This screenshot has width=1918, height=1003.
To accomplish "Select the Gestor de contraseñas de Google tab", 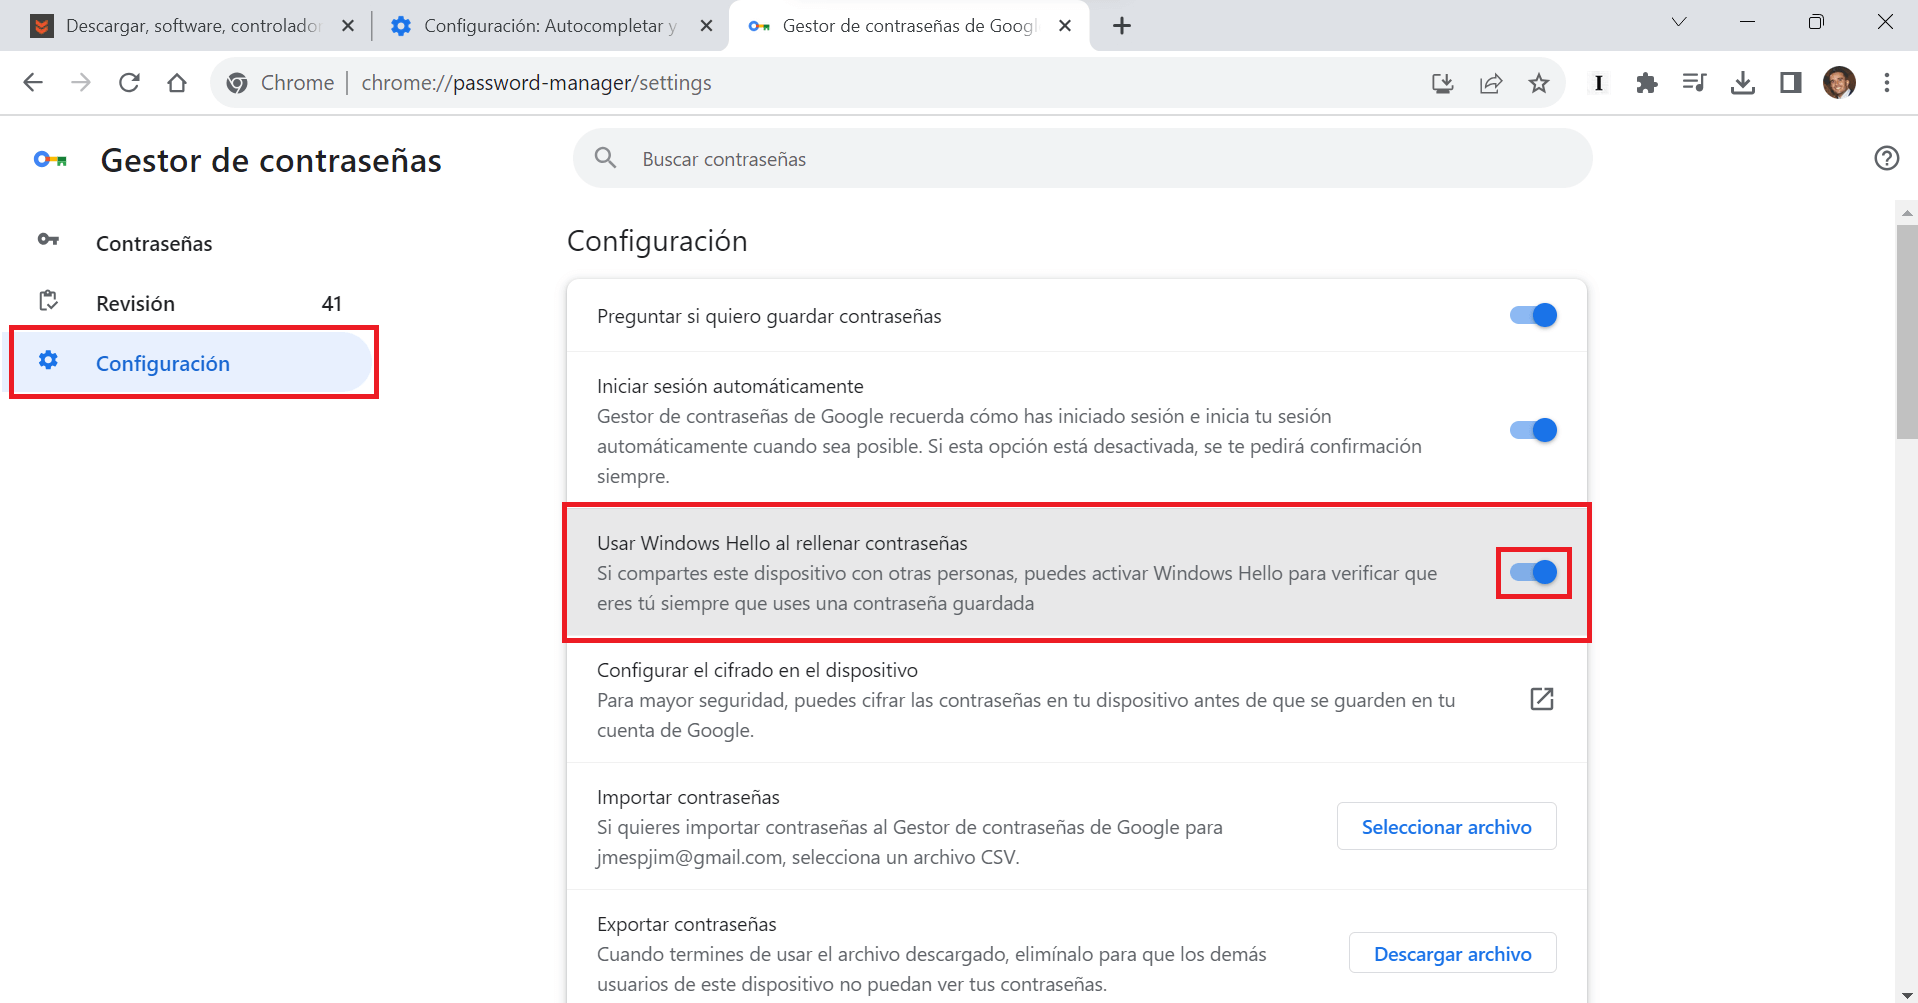I will coord(909,26).
